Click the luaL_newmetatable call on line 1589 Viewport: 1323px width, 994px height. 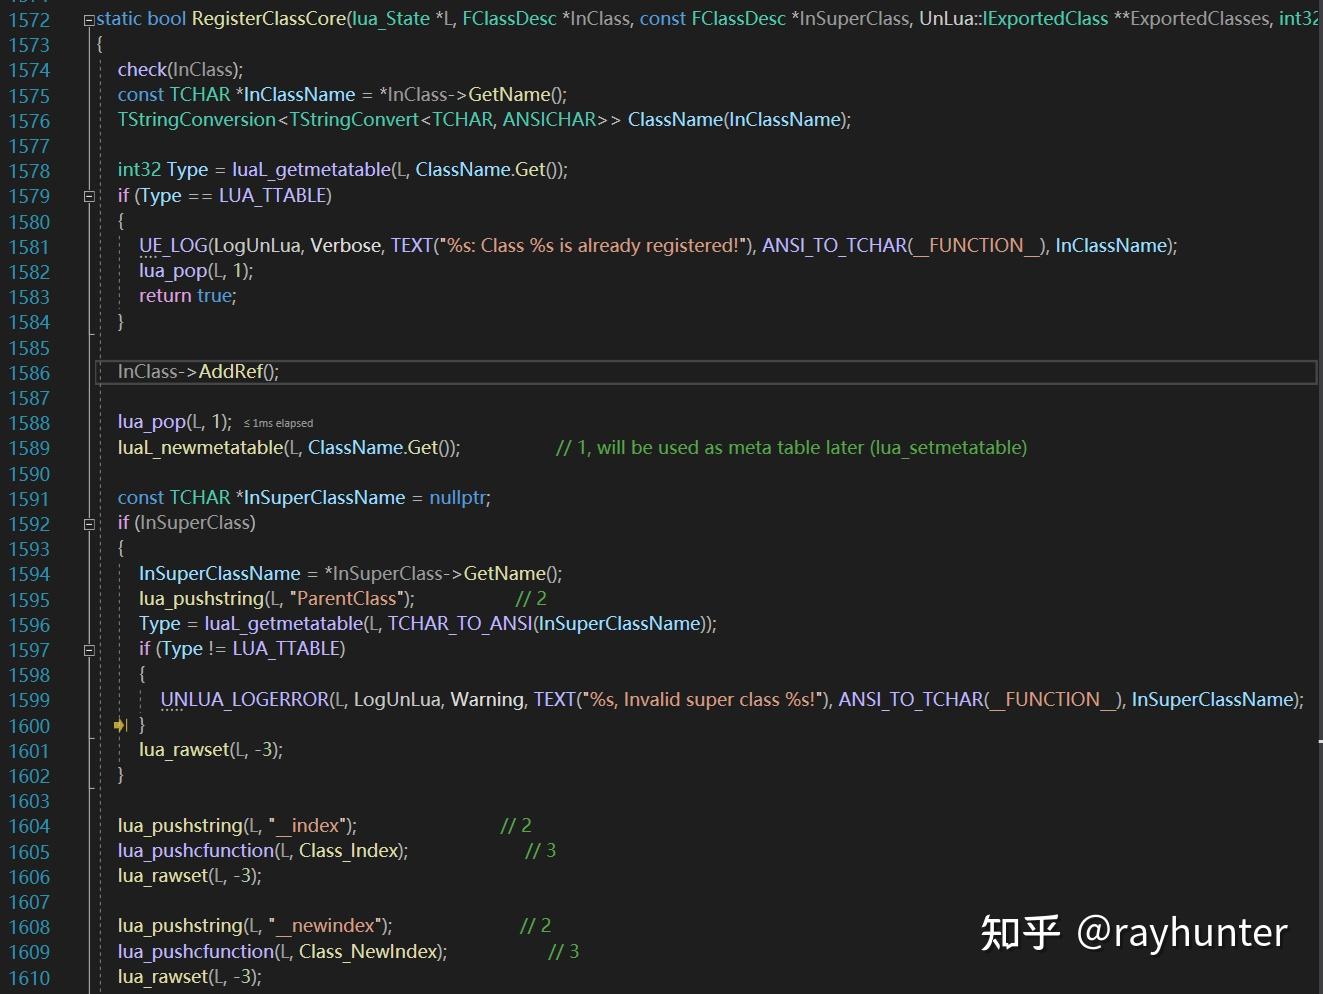(x=201, y=447)
